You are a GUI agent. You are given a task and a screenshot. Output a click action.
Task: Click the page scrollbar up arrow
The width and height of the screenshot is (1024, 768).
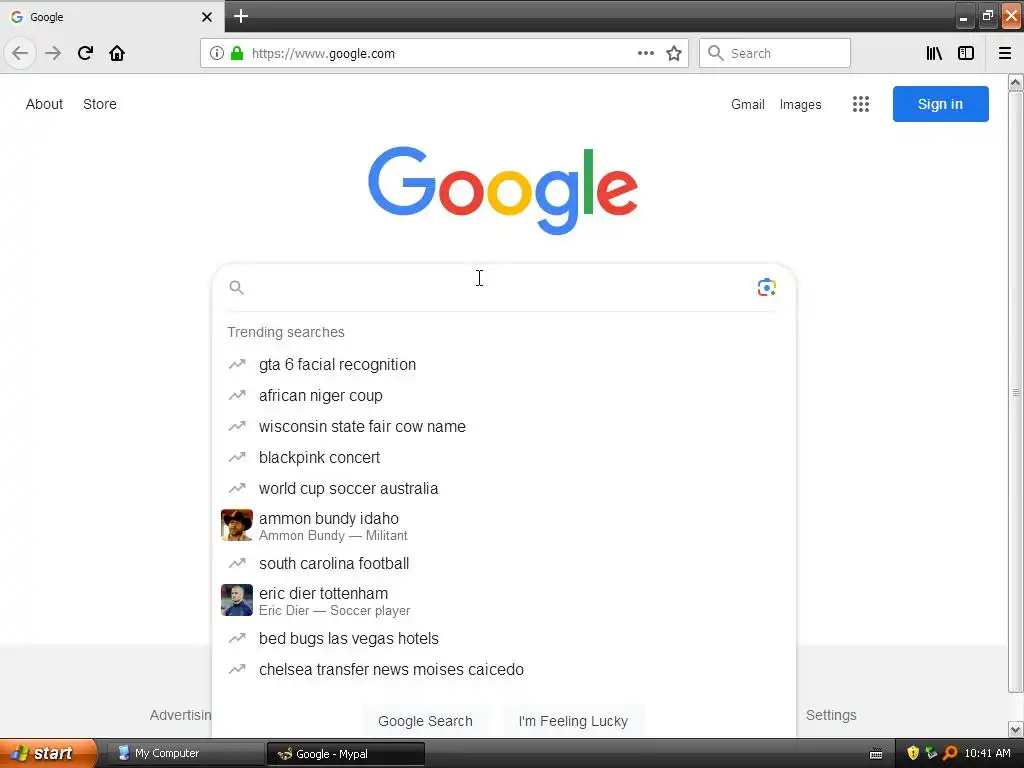1016,82
